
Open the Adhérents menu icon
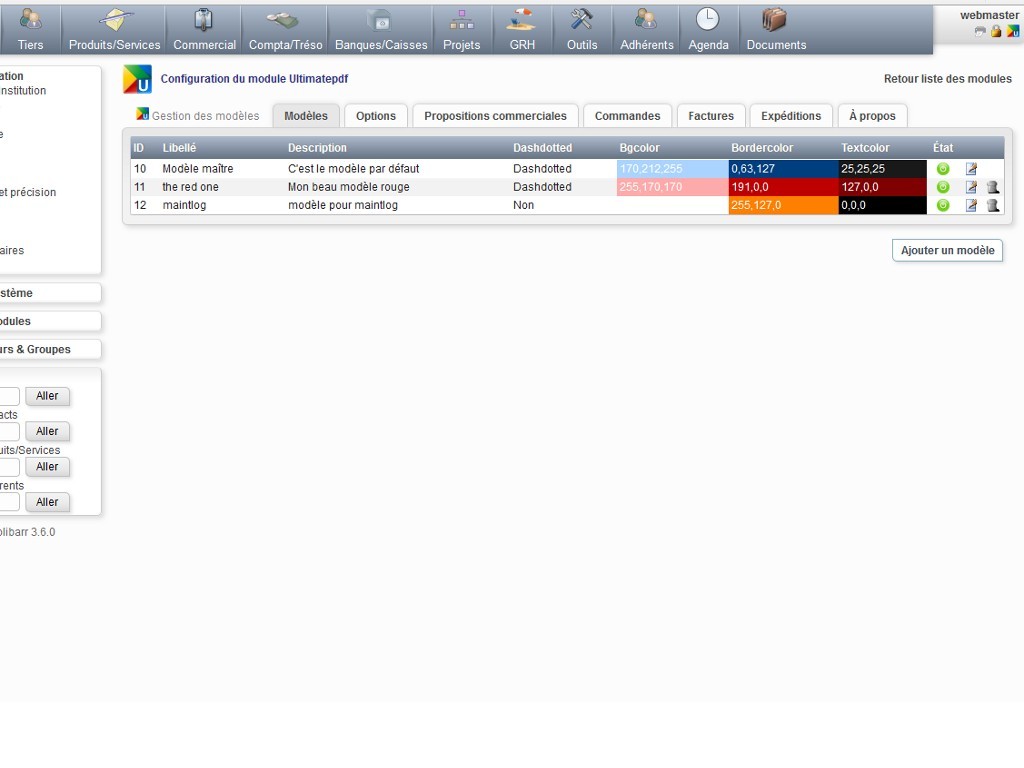pyautogui.click(x=646, y=20)
